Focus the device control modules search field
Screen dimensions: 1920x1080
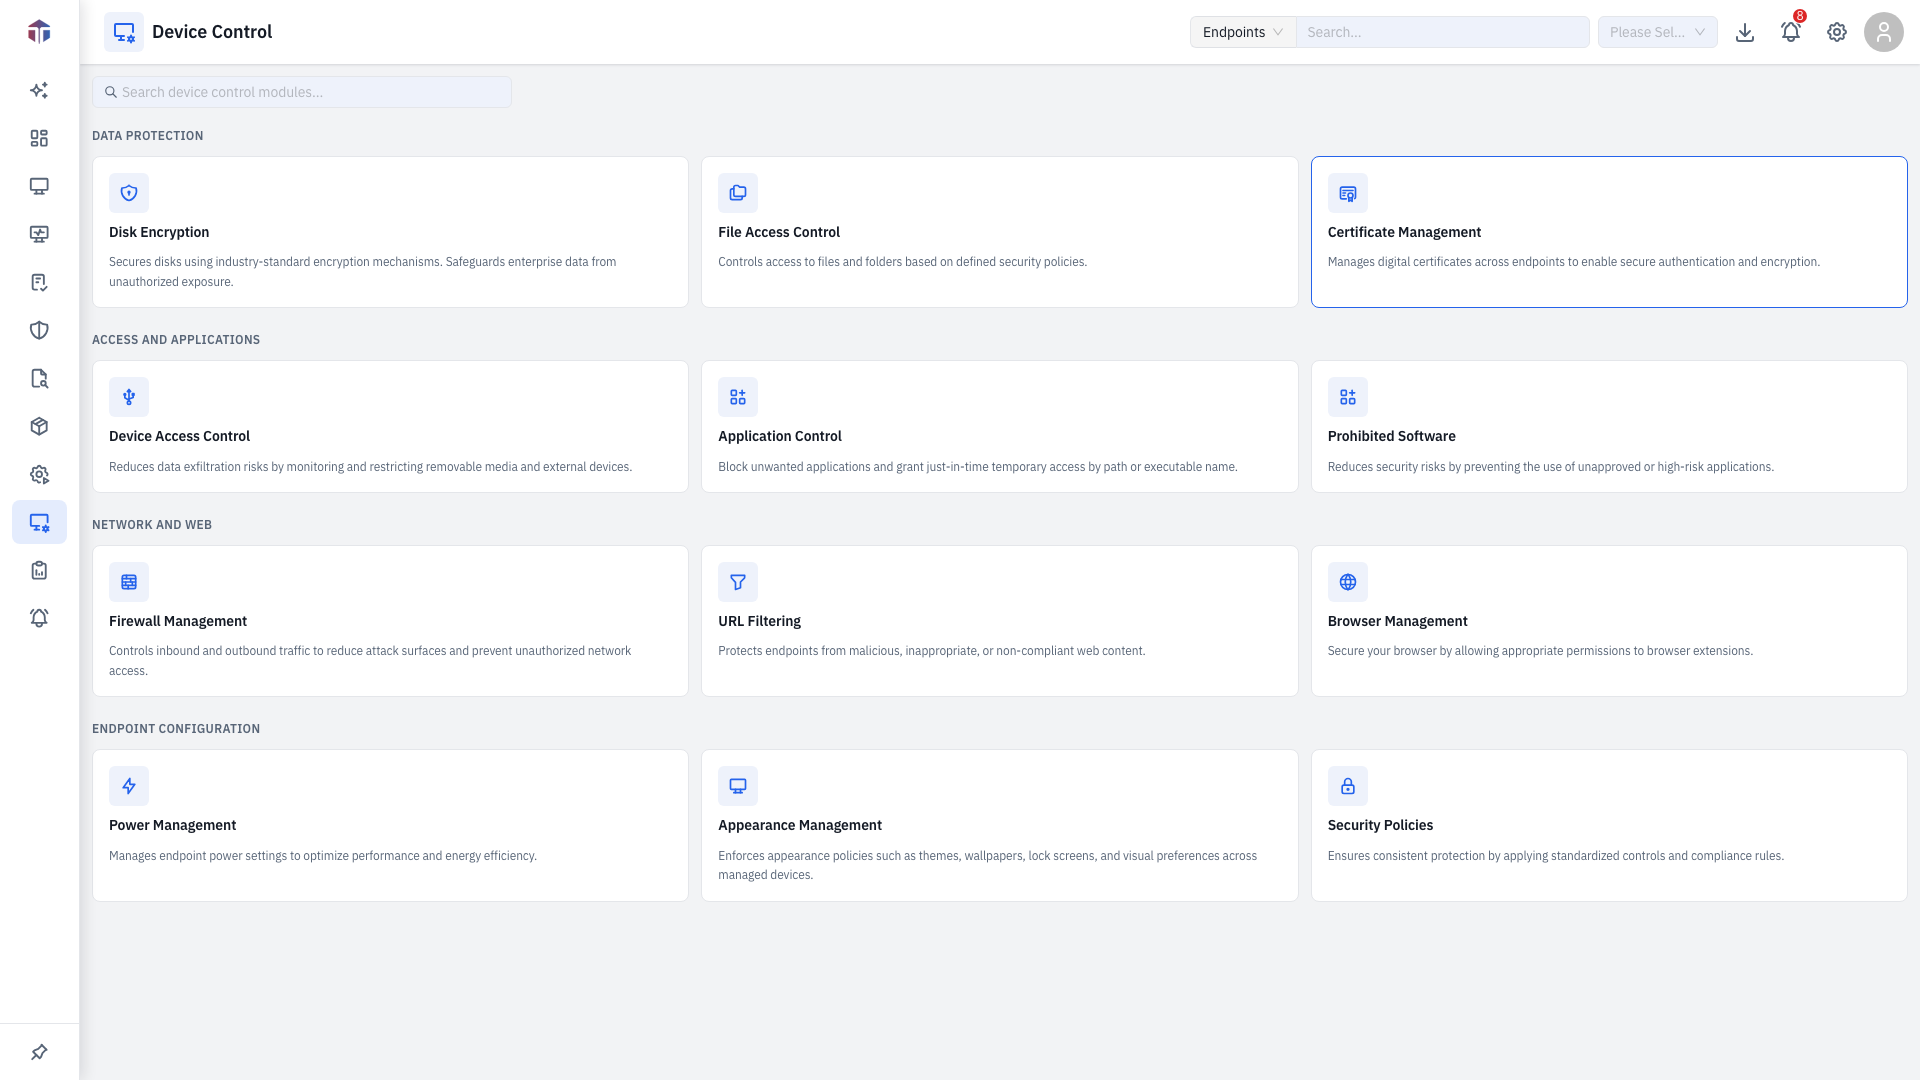click(x=302, y=92)
